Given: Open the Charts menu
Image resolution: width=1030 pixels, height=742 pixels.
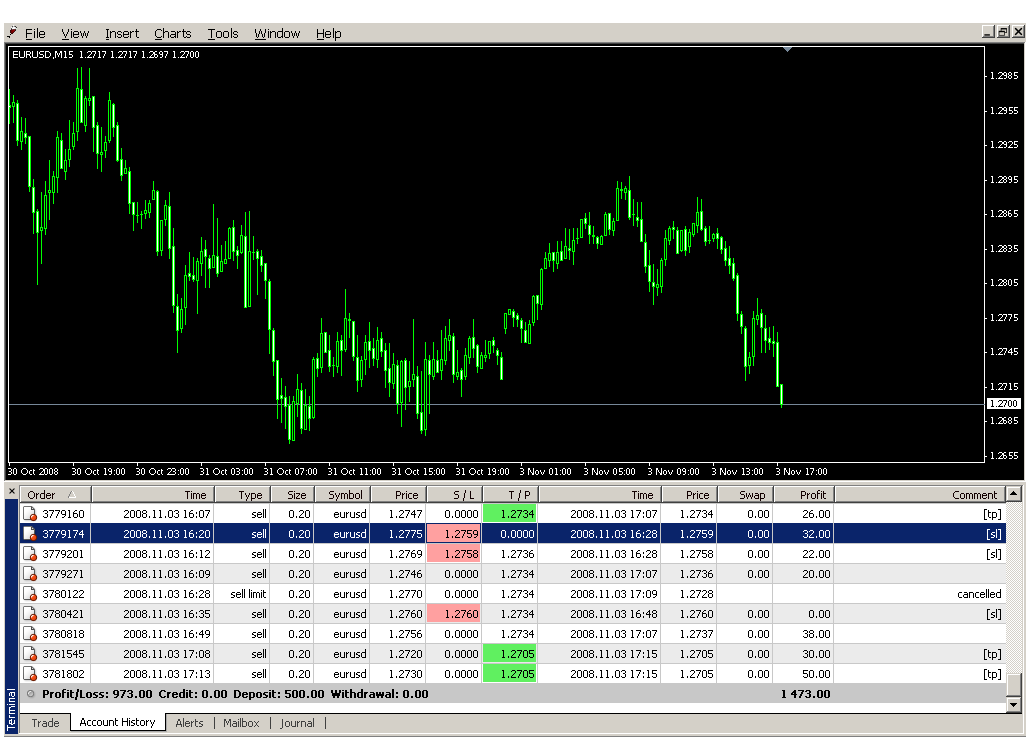Looking at the screenshot, I should 172,34.
